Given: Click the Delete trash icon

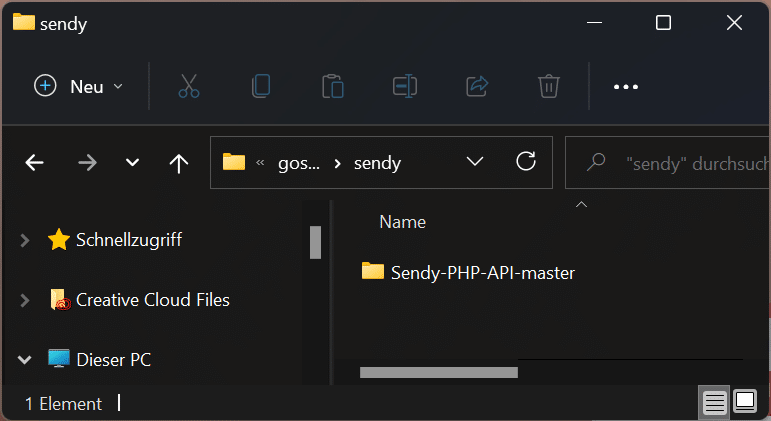Looking at the screenshot, I should pyautogui.click(x=549, y=87).
